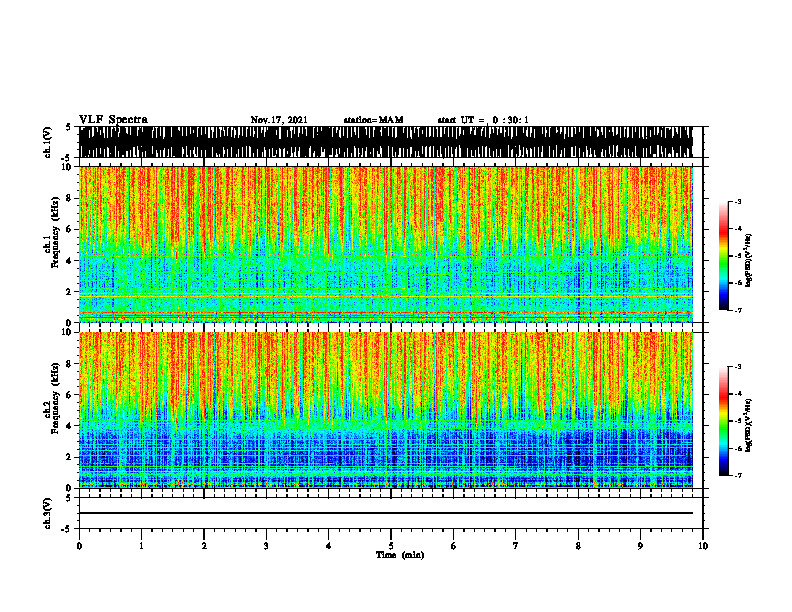This screenshot has width=792, height=612.
Task: Click inside the ch.1 spectrogram panel
Action: (x=385, y=244)
